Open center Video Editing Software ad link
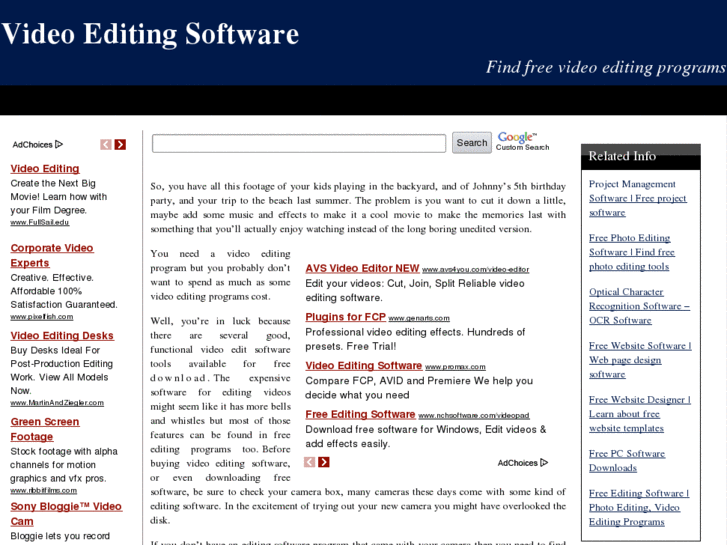This screenshot has width=727, height=545. tap(364, 365)
